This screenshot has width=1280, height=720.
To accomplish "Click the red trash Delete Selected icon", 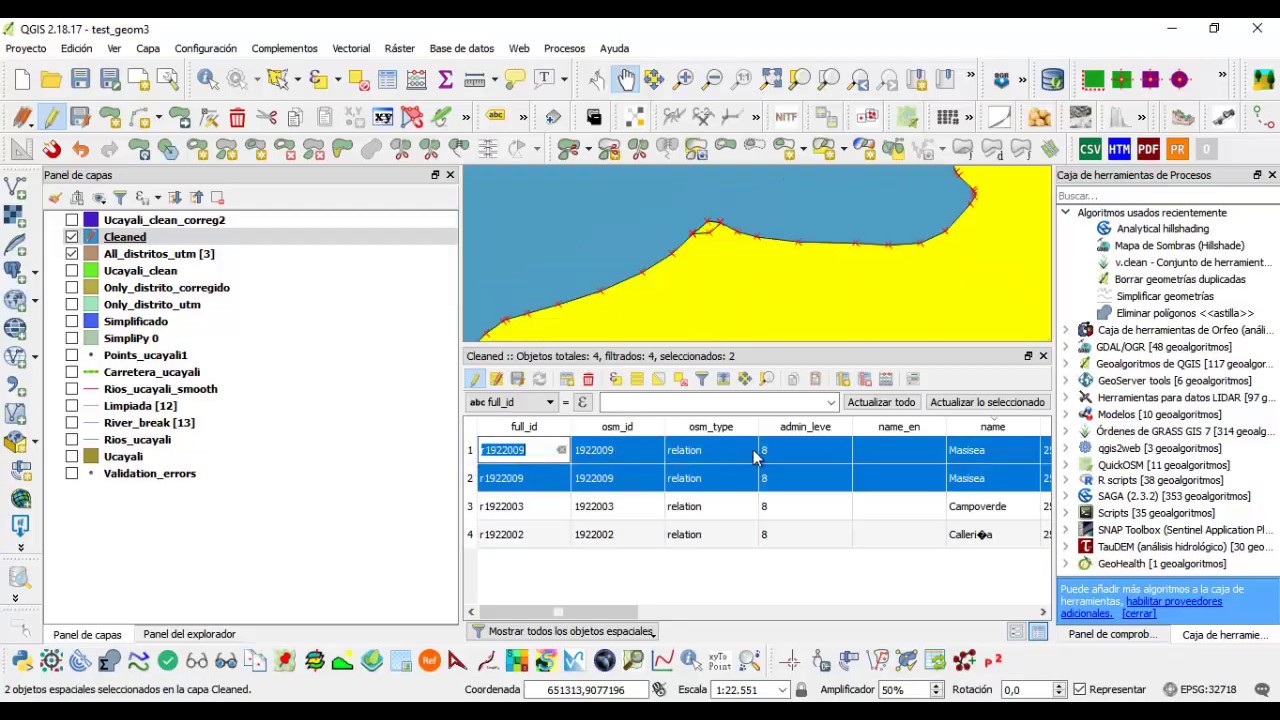I will coord(237,117).
